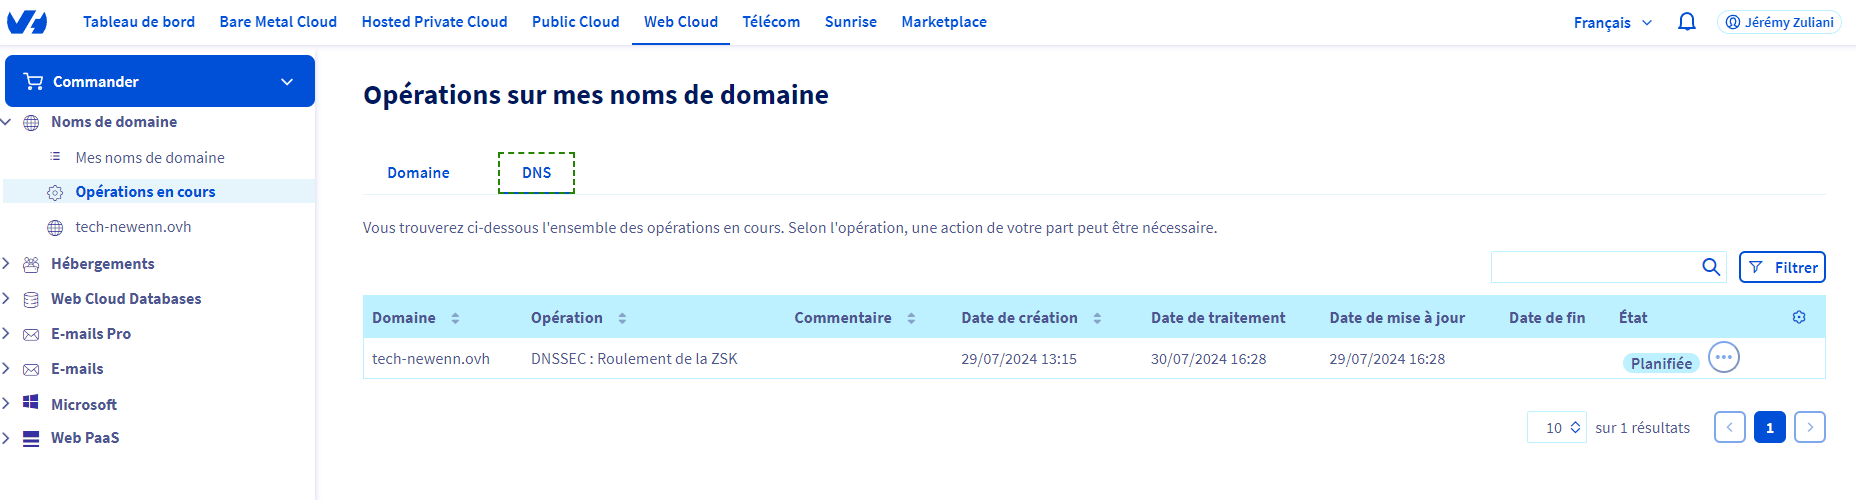Open table column settings gear
This screenshot has height=500, width=1856.
(1799, 317)
